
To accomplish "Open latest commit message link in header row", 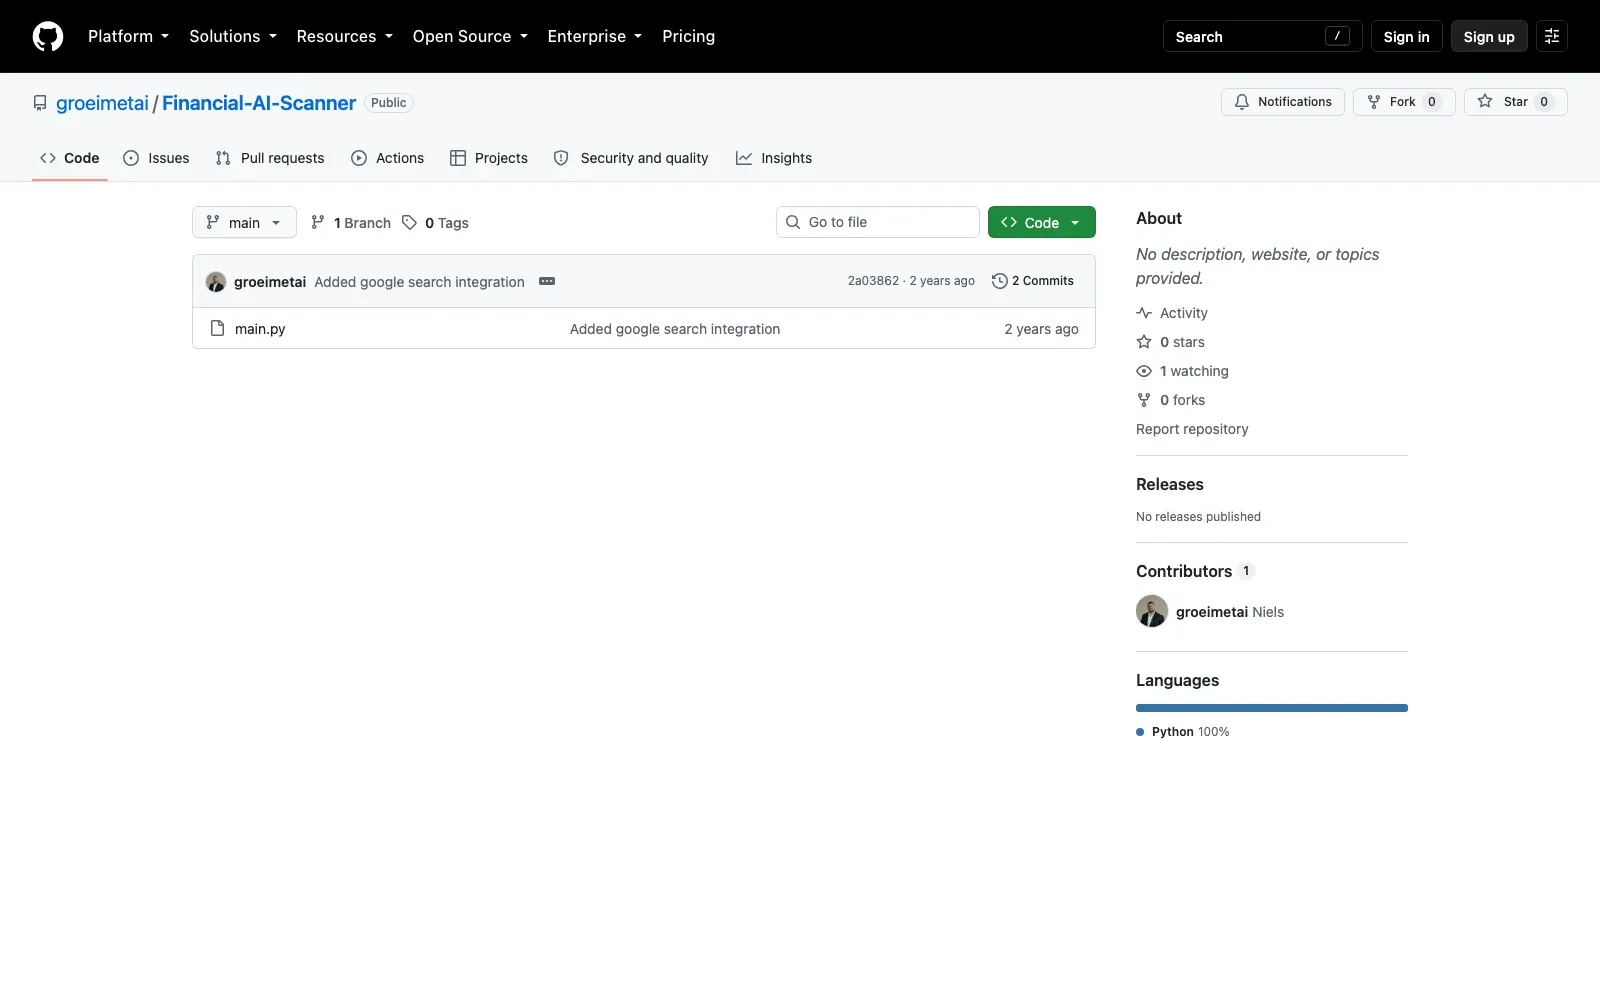I will tap(419, 282).
